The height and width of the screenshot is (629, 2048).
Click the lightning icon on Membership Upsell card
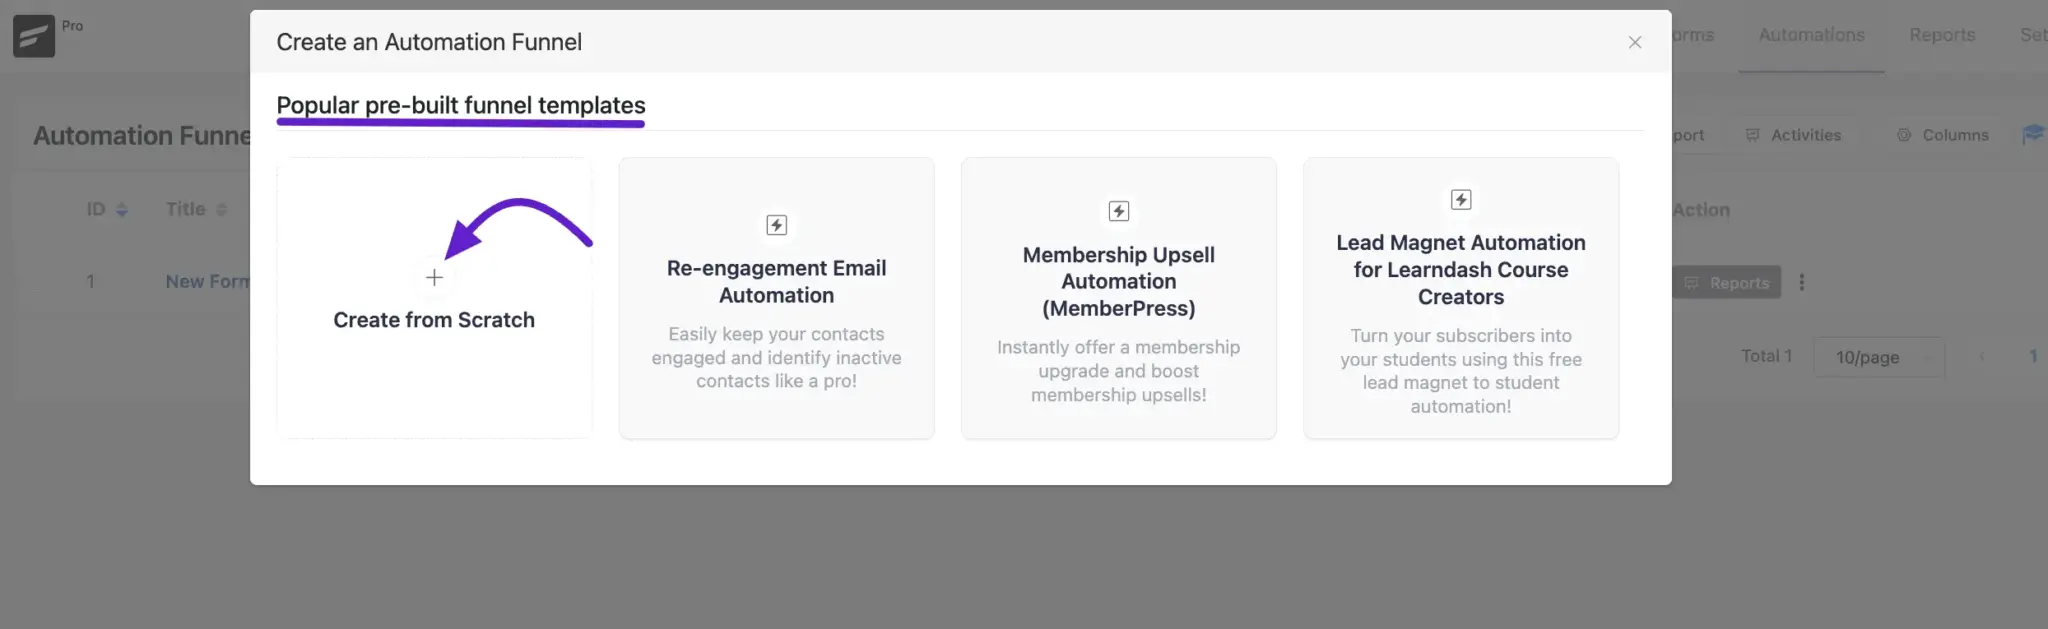pyautogui.click(x=1118, y=212)
